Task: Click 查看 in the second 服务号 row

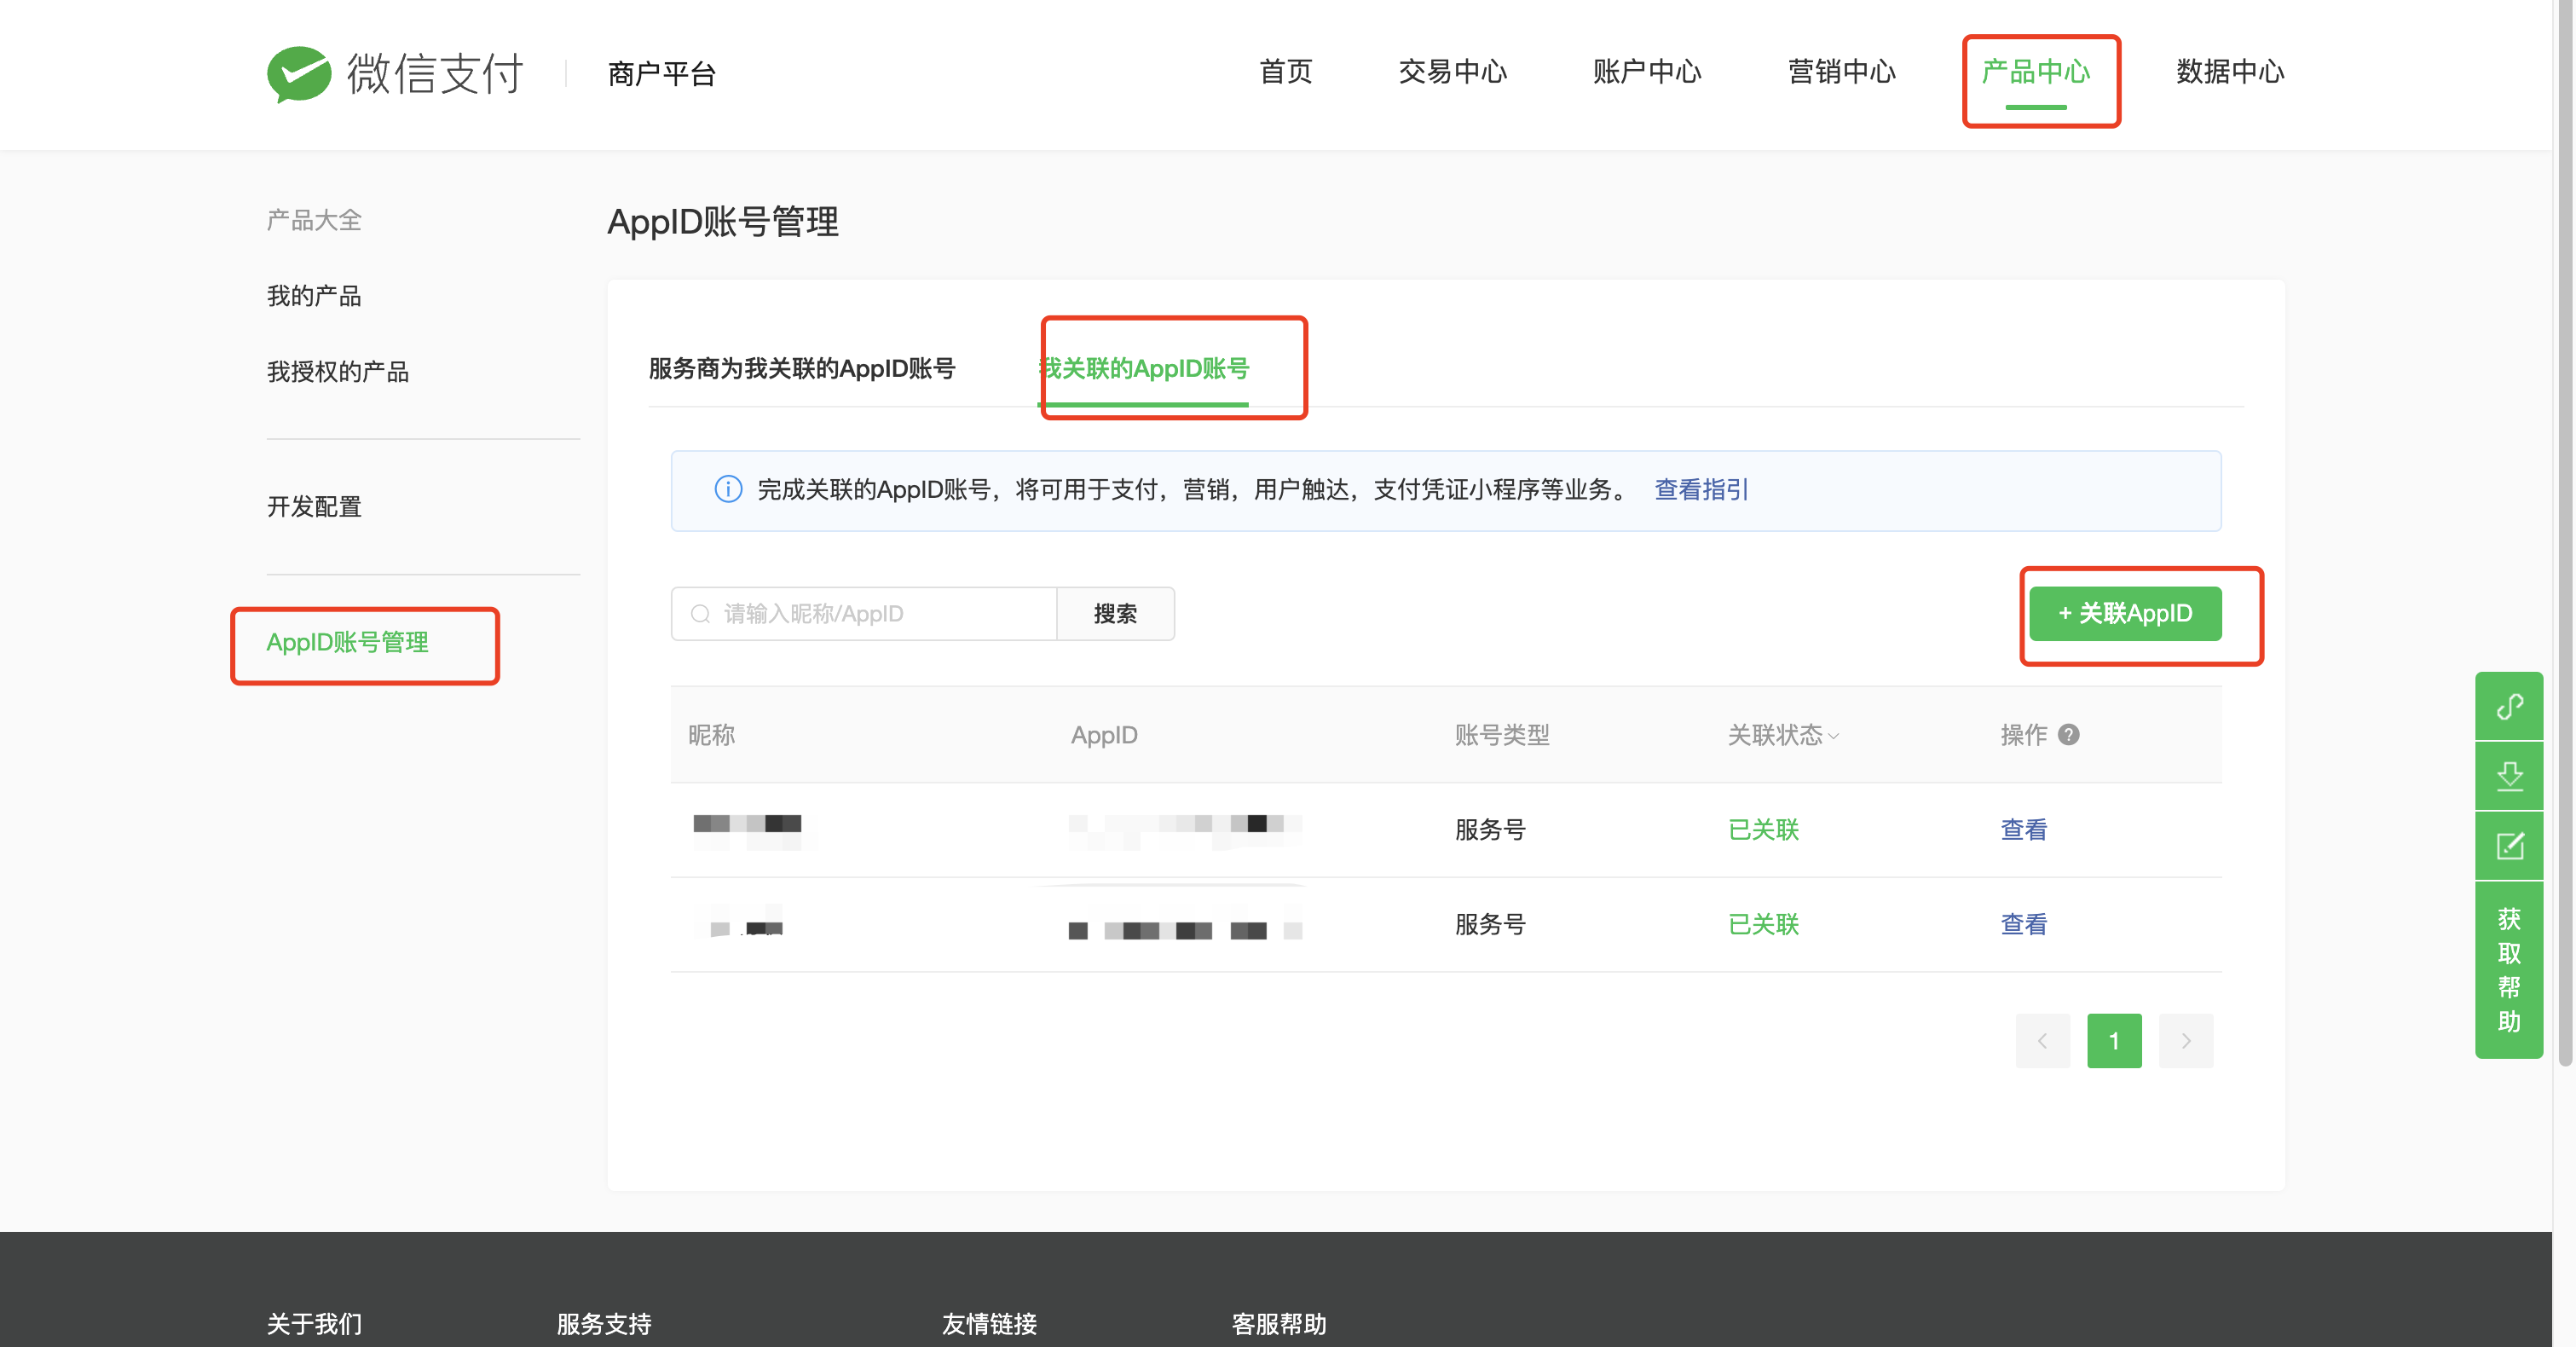Action: pyautogui.click(x=2023, y=924)
